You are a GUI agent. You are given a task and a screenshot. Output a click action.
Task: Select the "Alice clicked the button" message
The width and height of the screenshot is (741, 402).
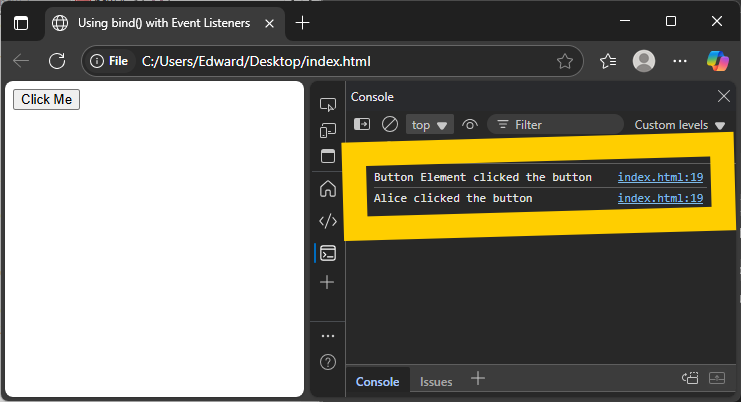[x=453, y=198]
